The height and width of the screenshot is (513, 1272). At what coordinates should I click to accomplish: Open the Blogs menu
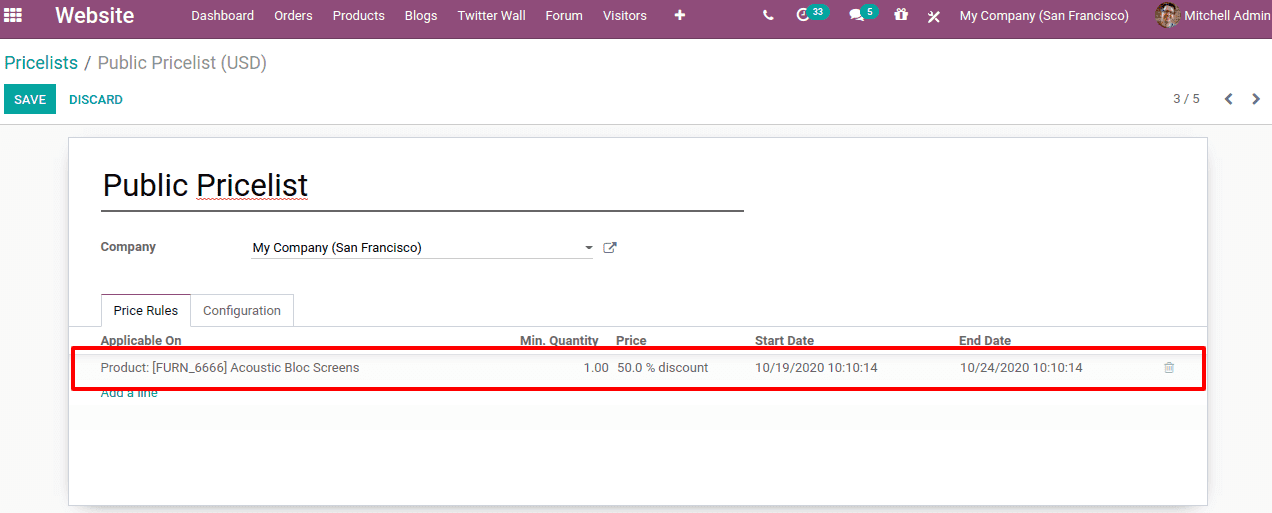pyautogui.click(x=421, y=16)
